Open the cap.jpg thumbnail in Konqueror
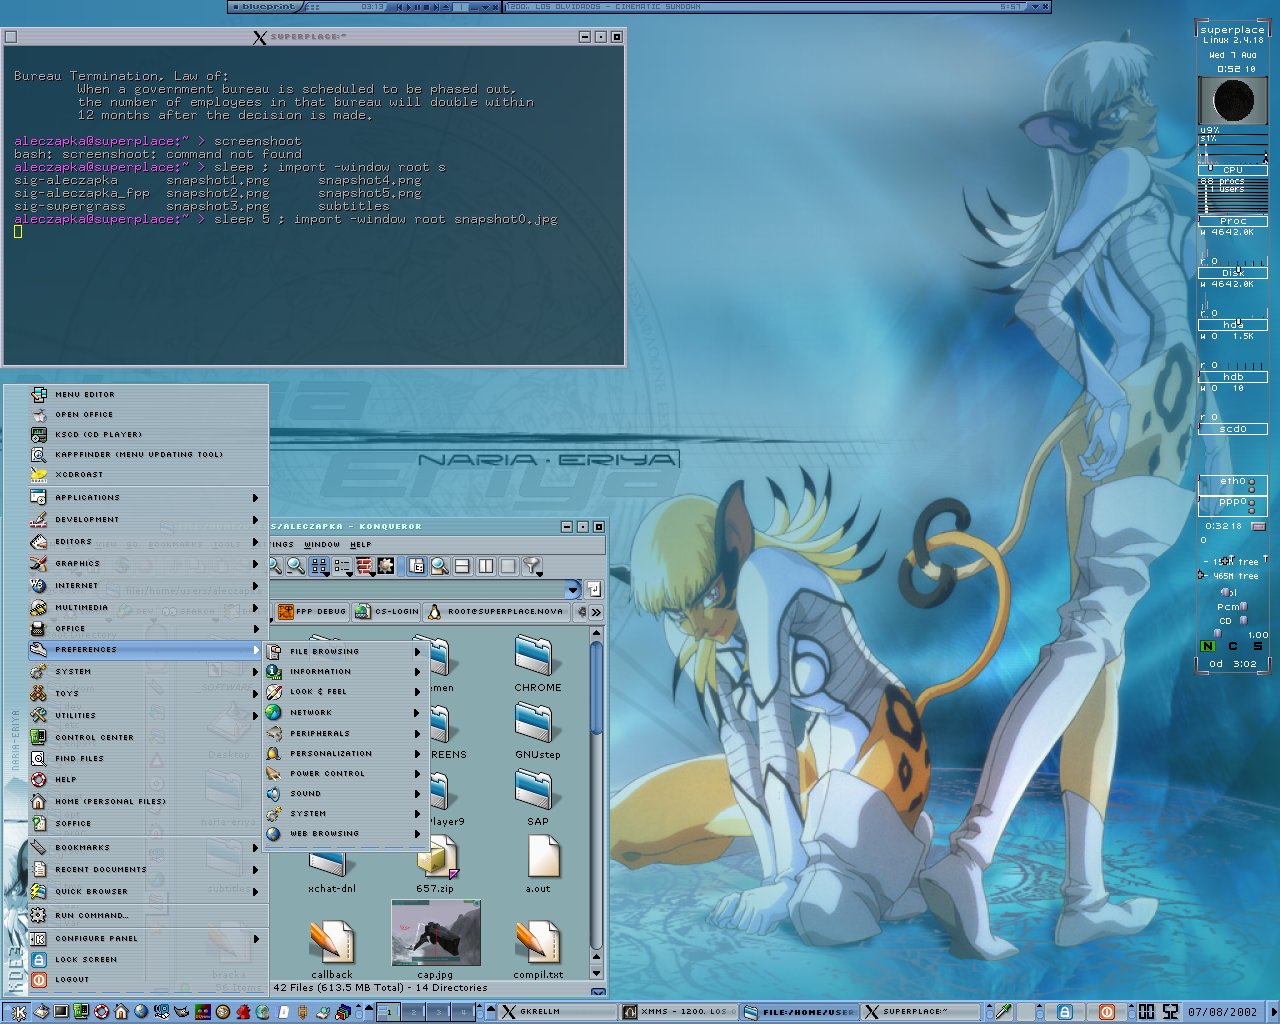Viewport: 1280px width, 1024px height. [x=436, y=939]
